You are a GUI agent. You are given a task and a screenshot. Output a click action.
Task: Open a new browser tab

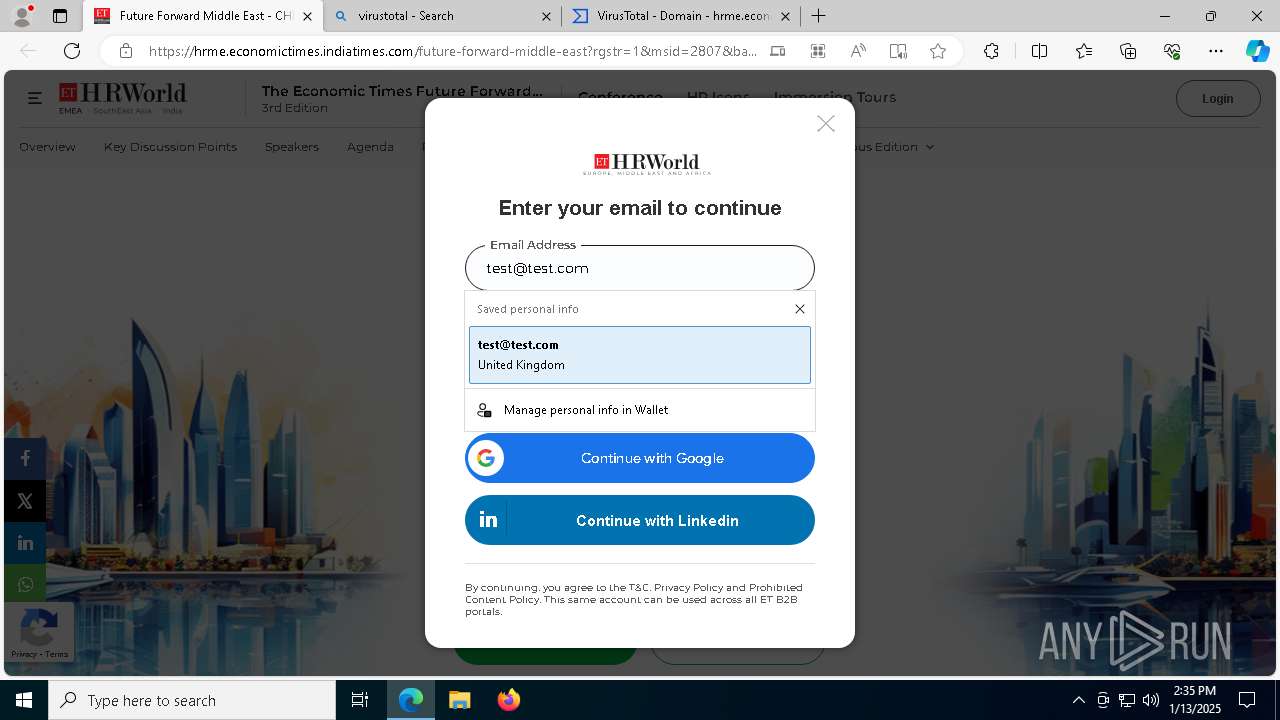point(818,16)
